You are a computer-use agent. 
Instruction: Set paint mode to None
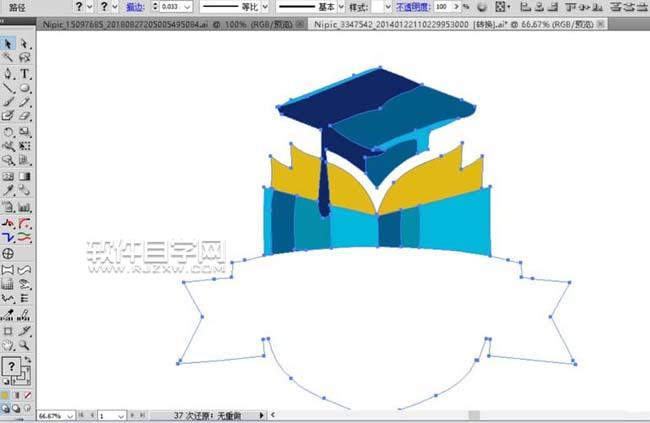point(27,395)
